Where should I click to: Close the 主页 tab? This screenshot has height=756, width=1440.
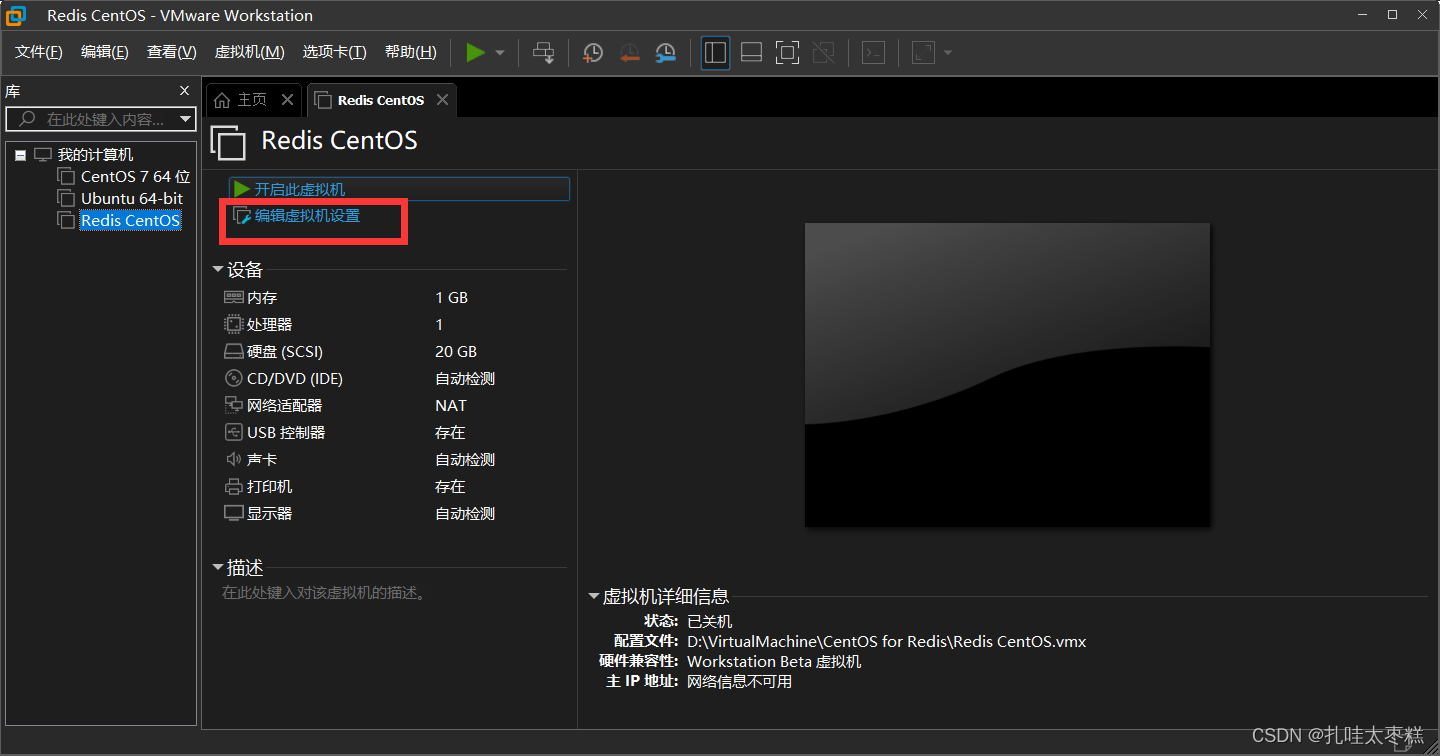coord(287,100)
